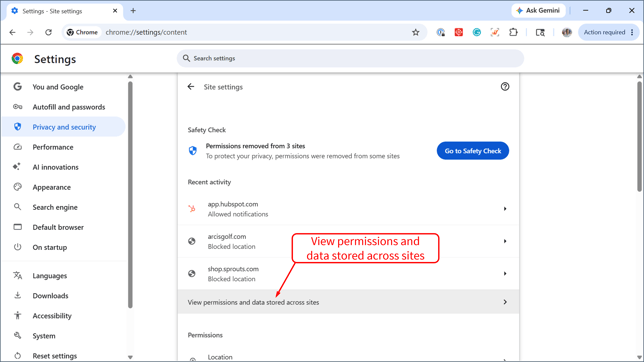Screen dimensions: 644x362
Task: Open Accessibility settings
Action: pyautogui.click(x=64, y=316)
